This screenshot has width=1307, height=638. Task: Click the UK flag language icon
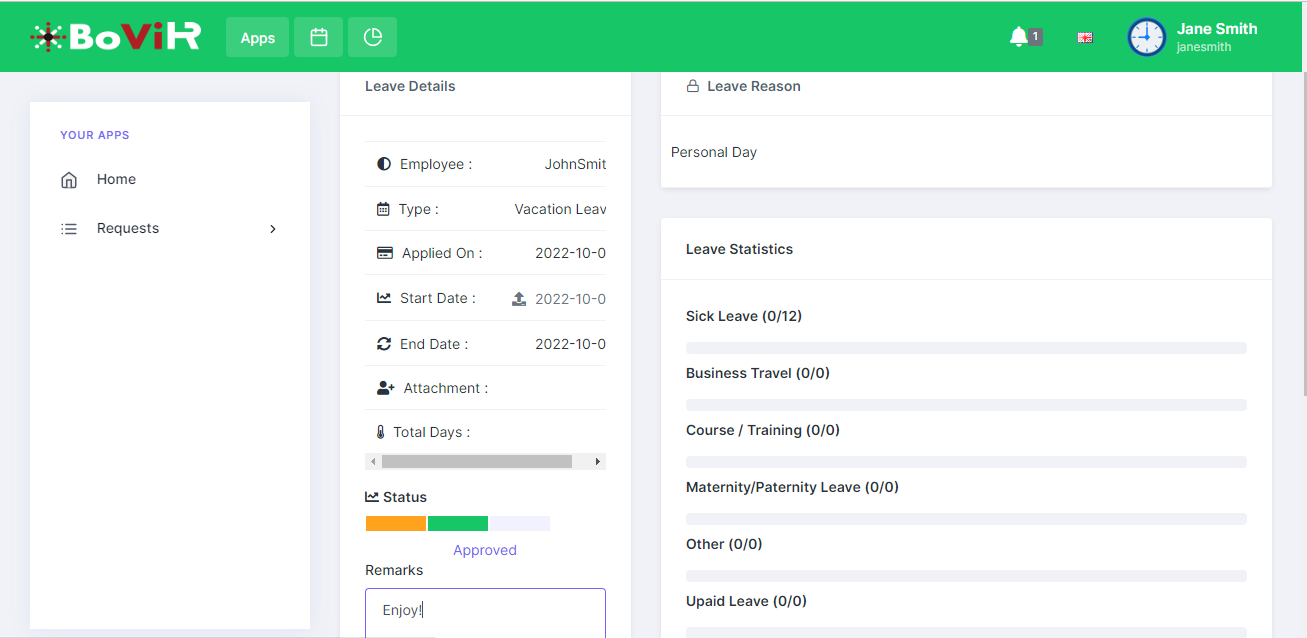click(1085, 38)
